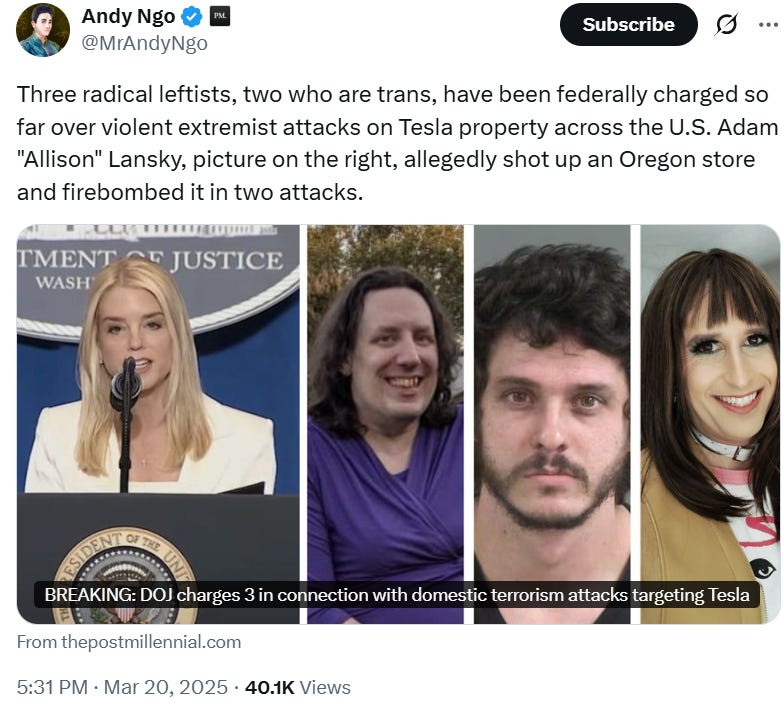Open the 40.1K Views analytics count
This screenshot has height=702, width=781.
tap(298, 688)
